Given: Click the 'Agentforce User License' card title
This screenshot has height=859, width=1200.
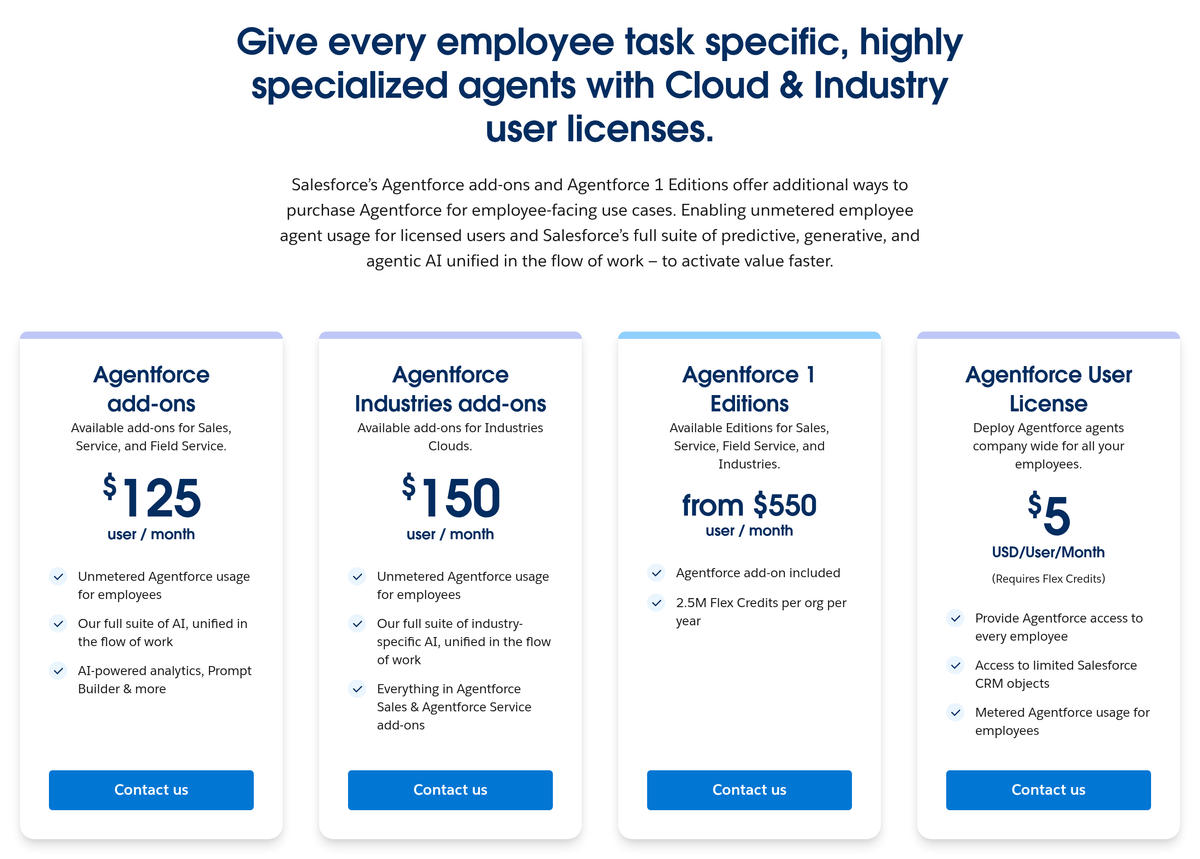Looking at the screenshot, I should pyautogui.click(x=1048, y=389).
